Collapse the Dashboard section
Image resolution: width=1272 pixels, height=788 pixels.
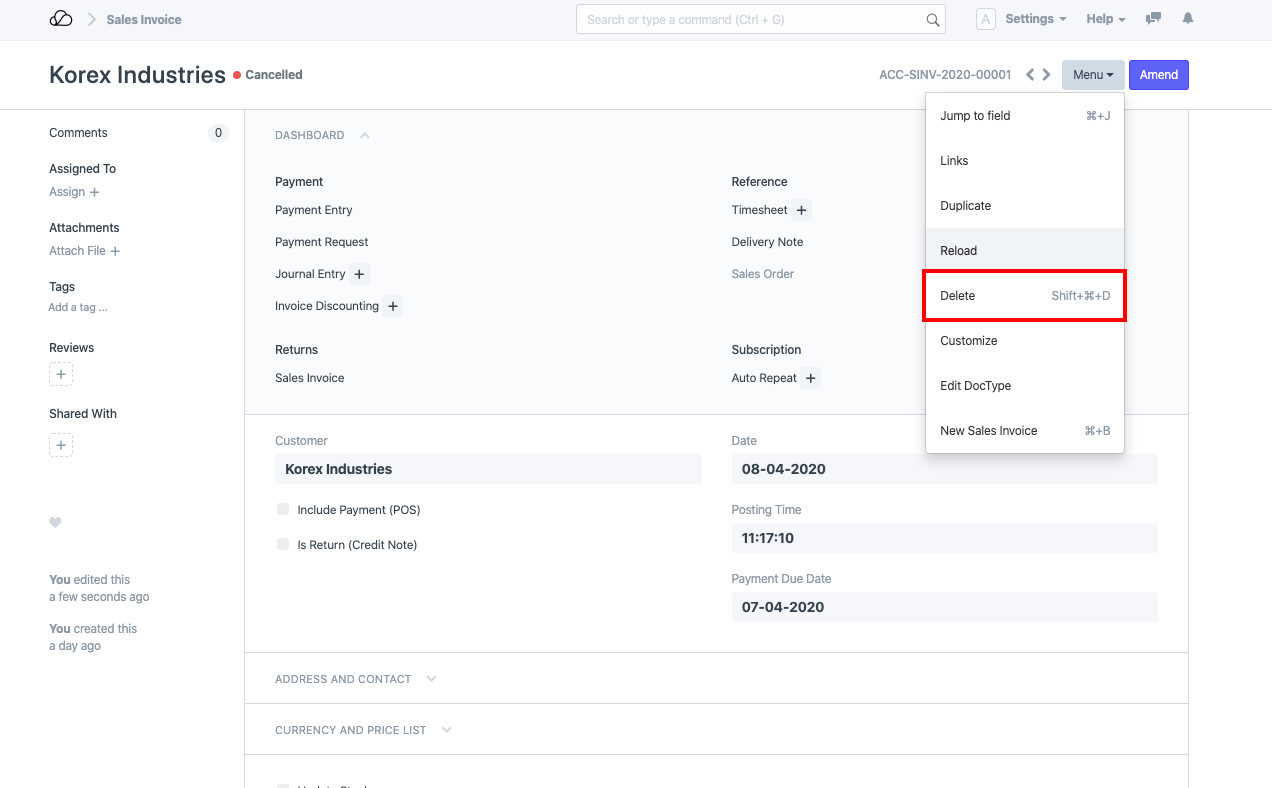pyautogui.click(x=364, y=135)
